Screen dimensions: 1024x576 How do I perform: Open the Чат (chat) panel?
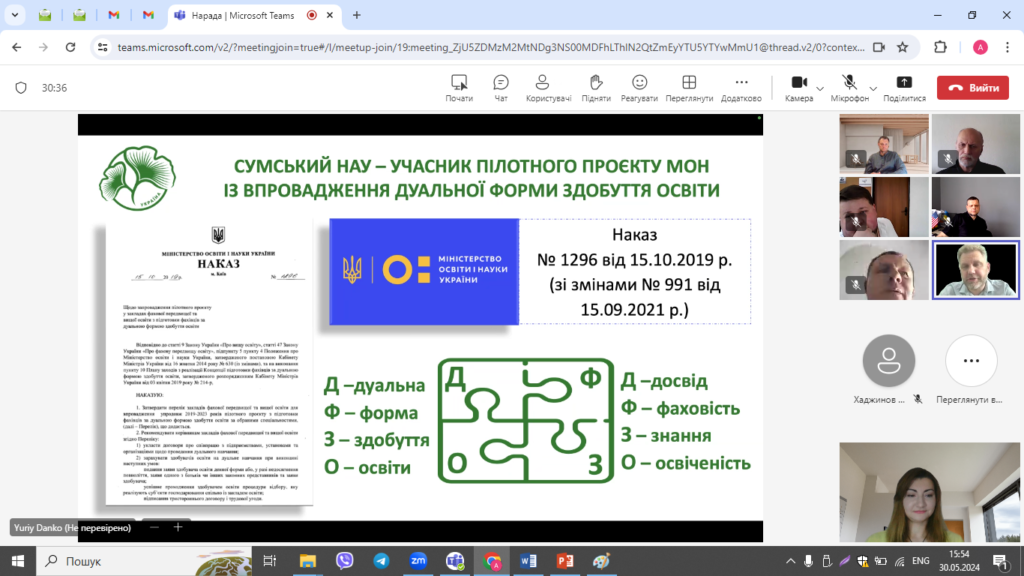click(x=501, y=87)
